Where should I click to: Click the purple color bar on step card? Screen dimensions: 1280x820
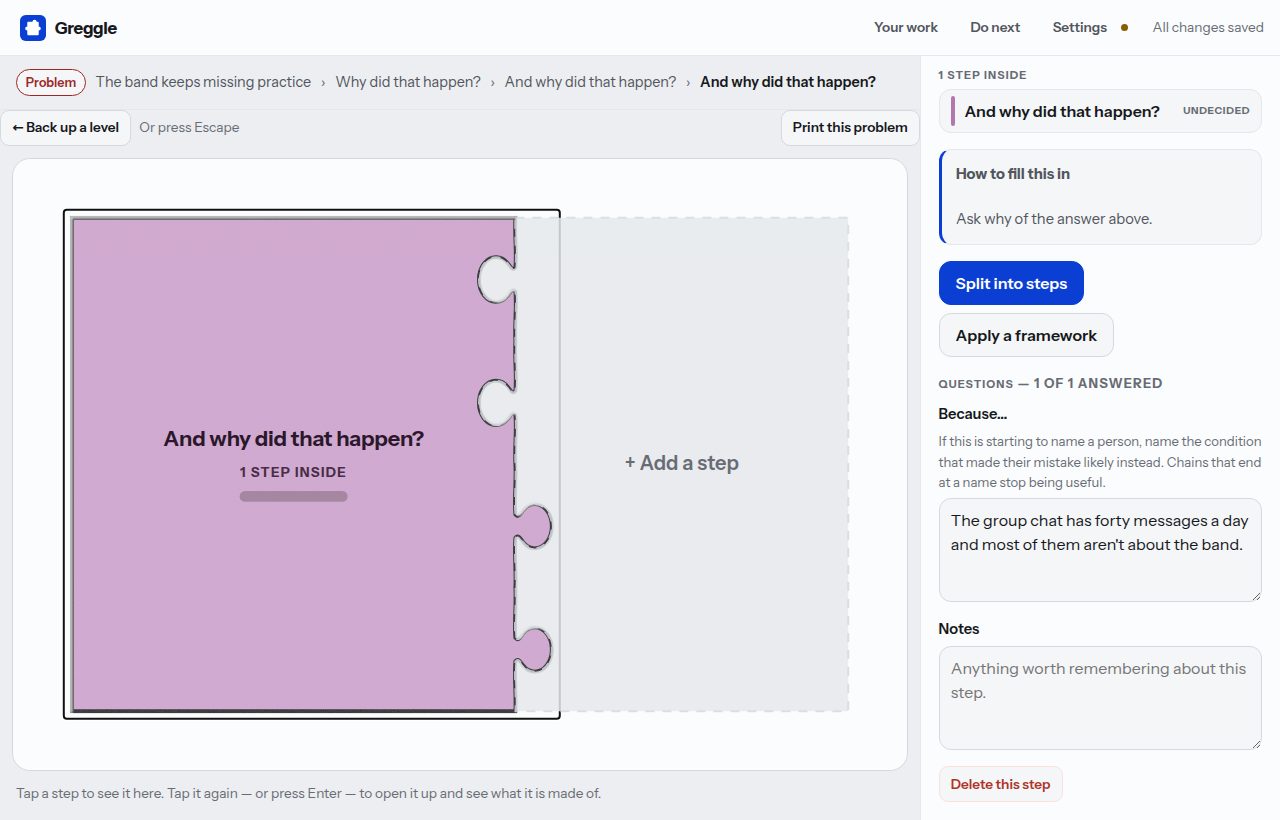tap(953, 111)
